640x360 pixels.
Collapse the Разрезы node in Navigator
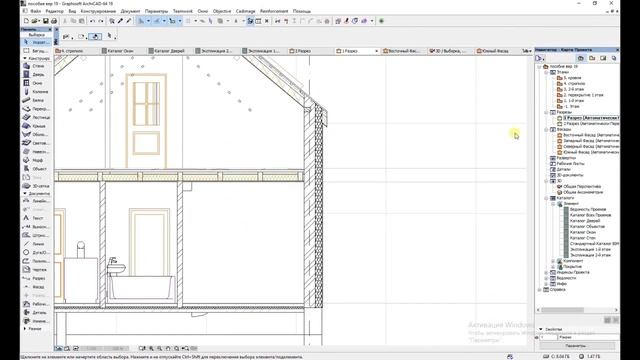[546, 112]
